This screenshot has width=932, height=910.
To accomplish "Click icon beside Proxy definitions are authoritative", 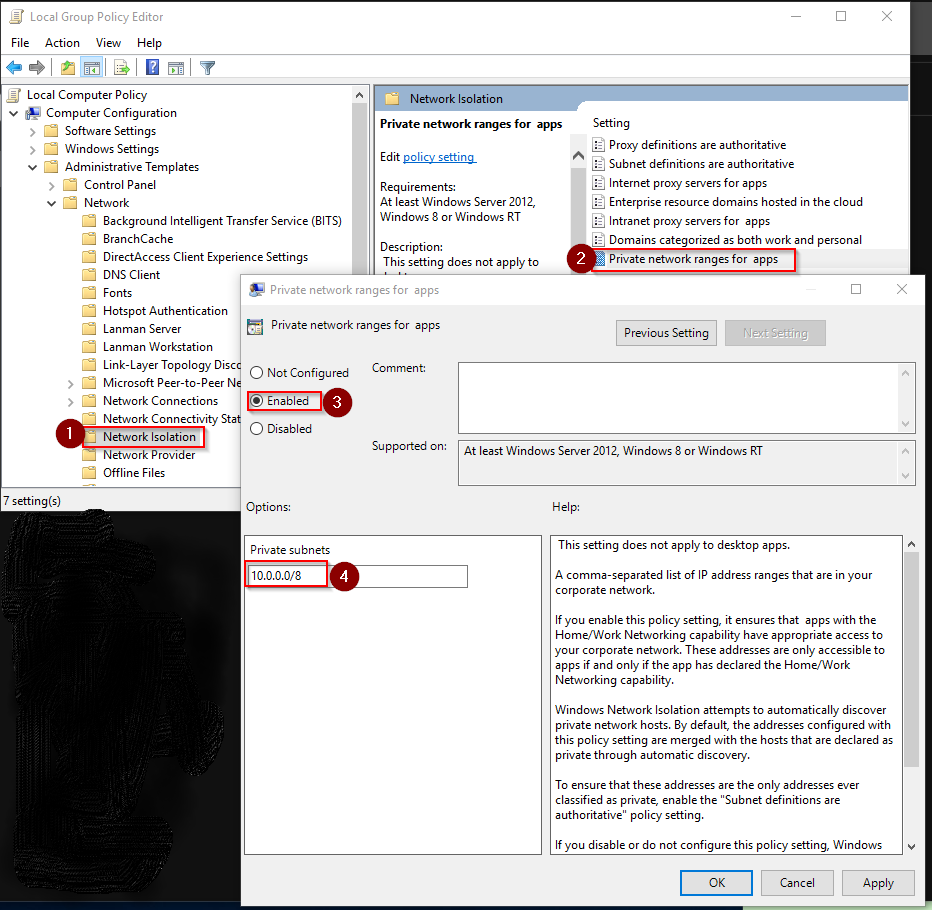I will [x=599, y=145].
